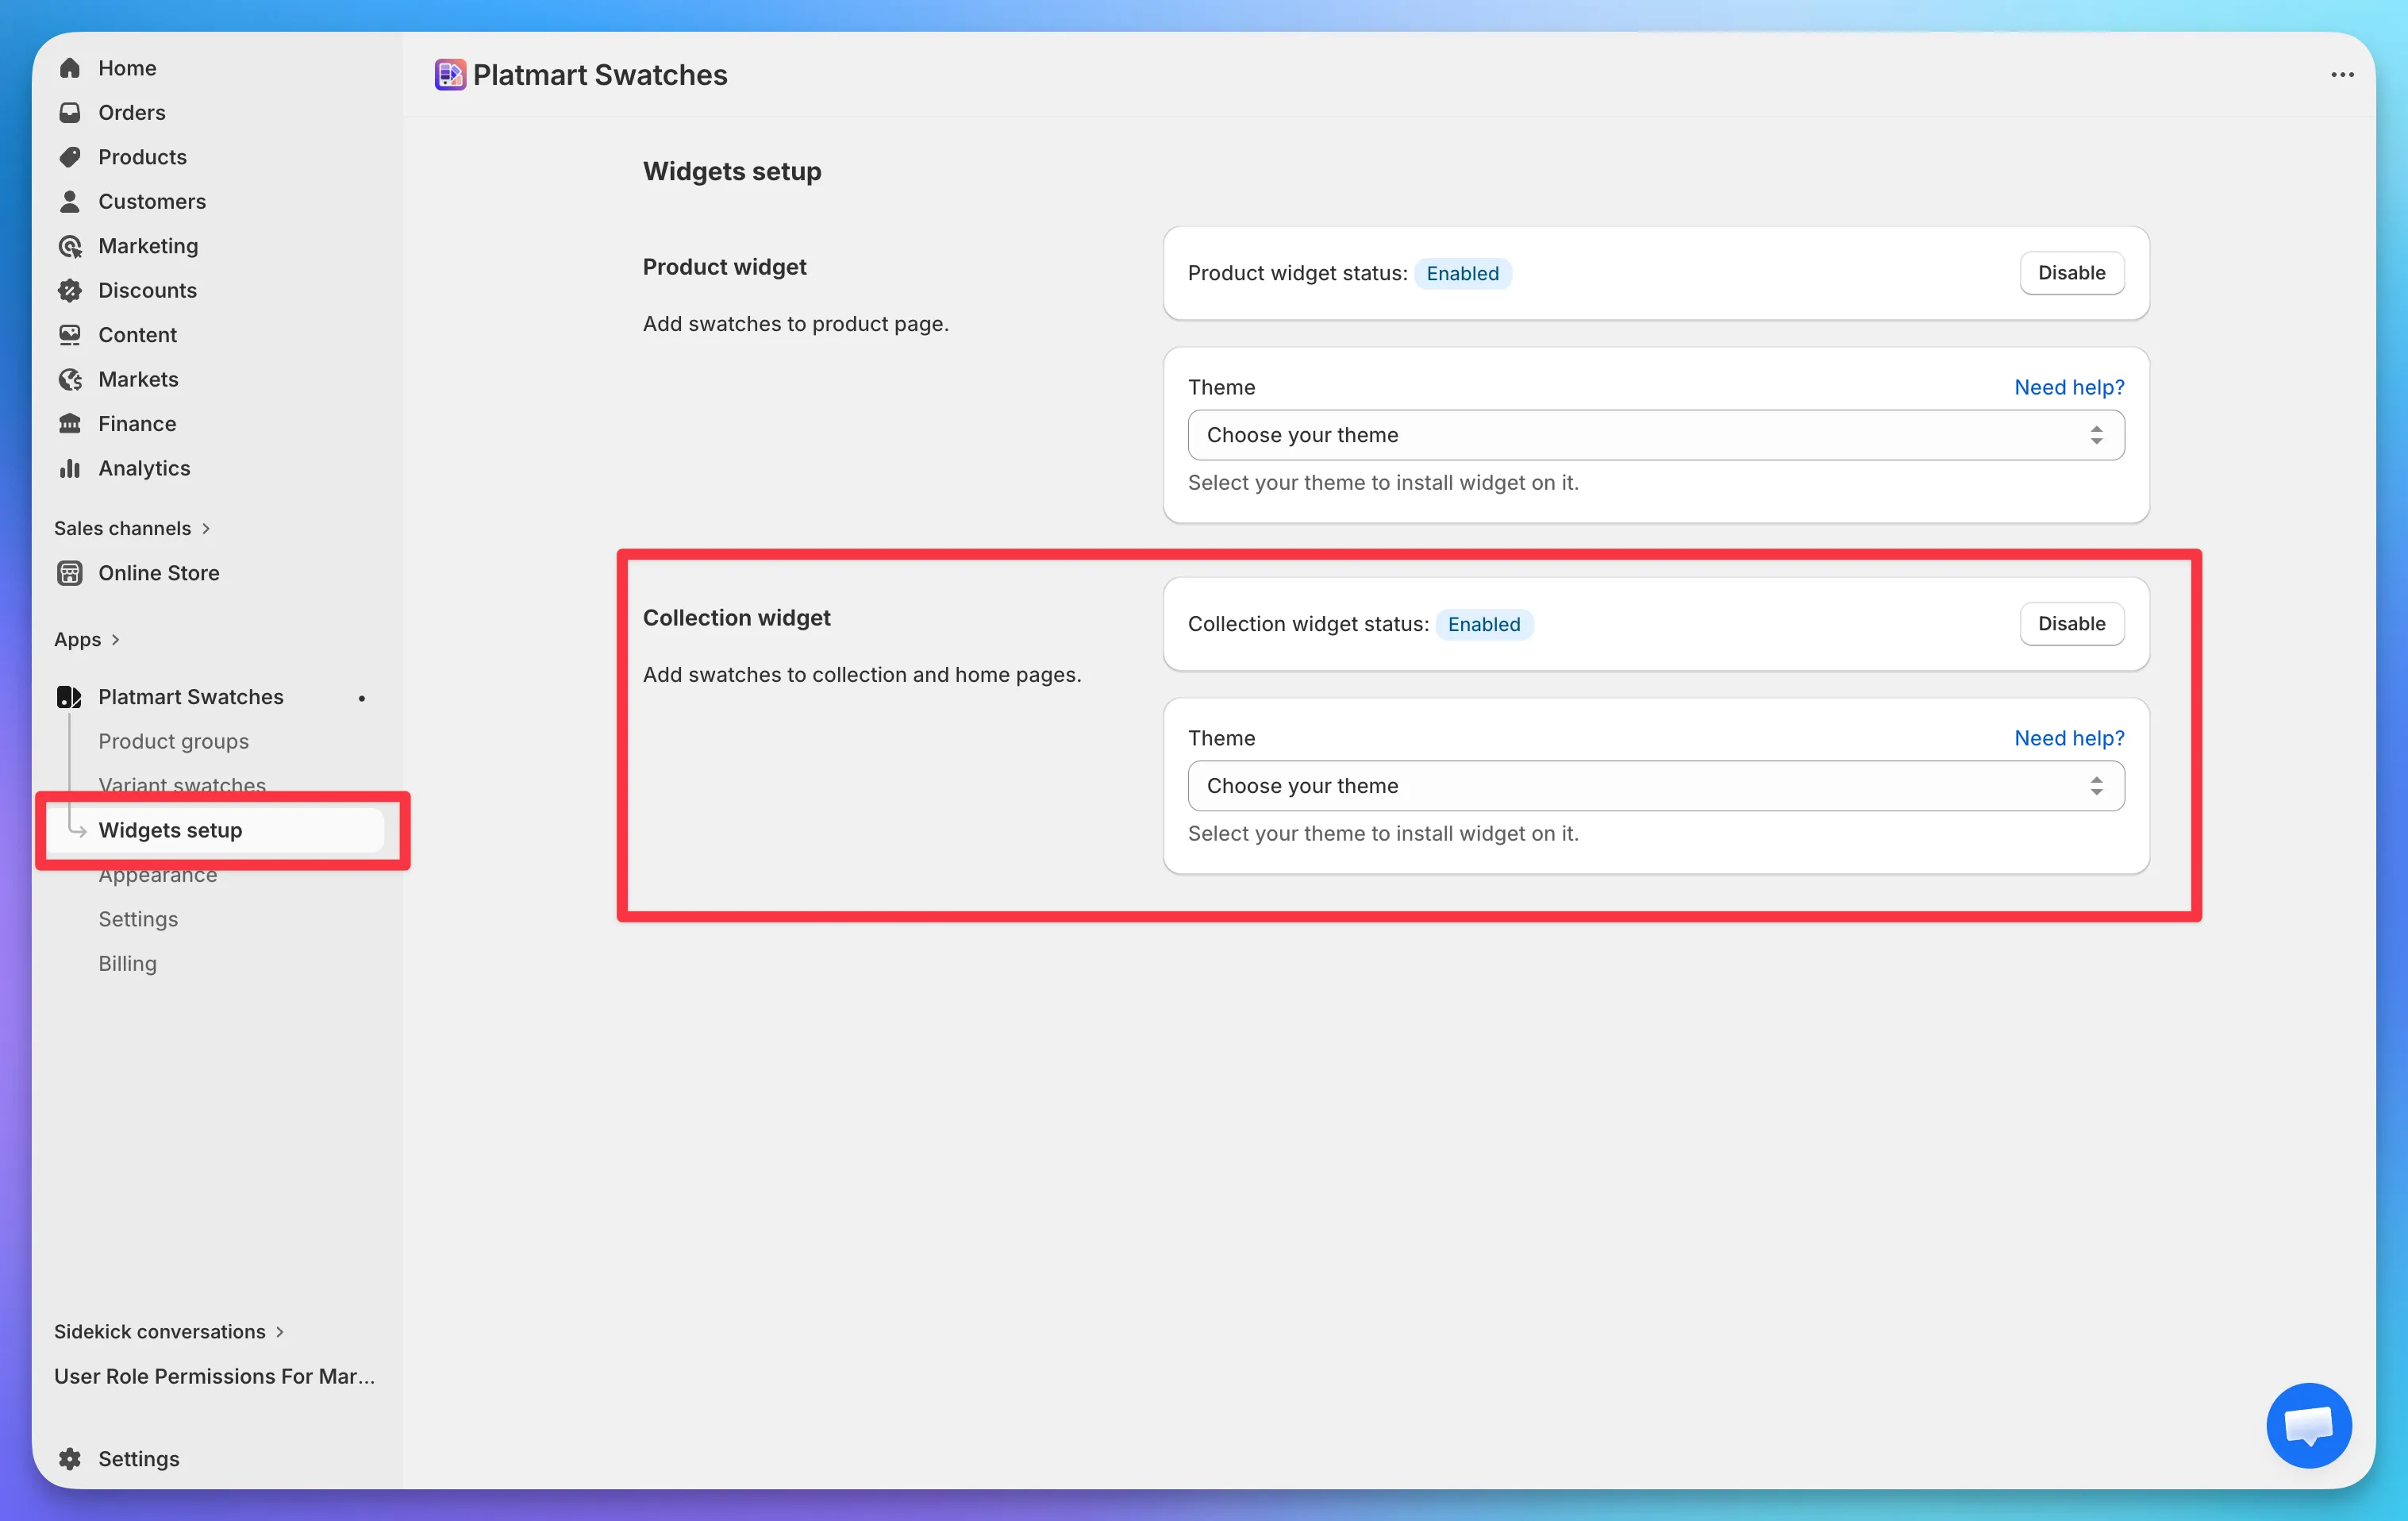Open the Appearance submenu item

tap(158, 876)
